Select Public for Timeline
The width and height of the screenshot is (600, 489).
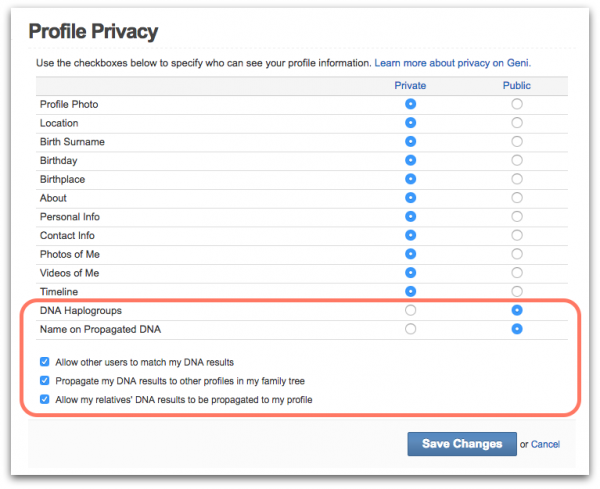(x=517, y=292)
